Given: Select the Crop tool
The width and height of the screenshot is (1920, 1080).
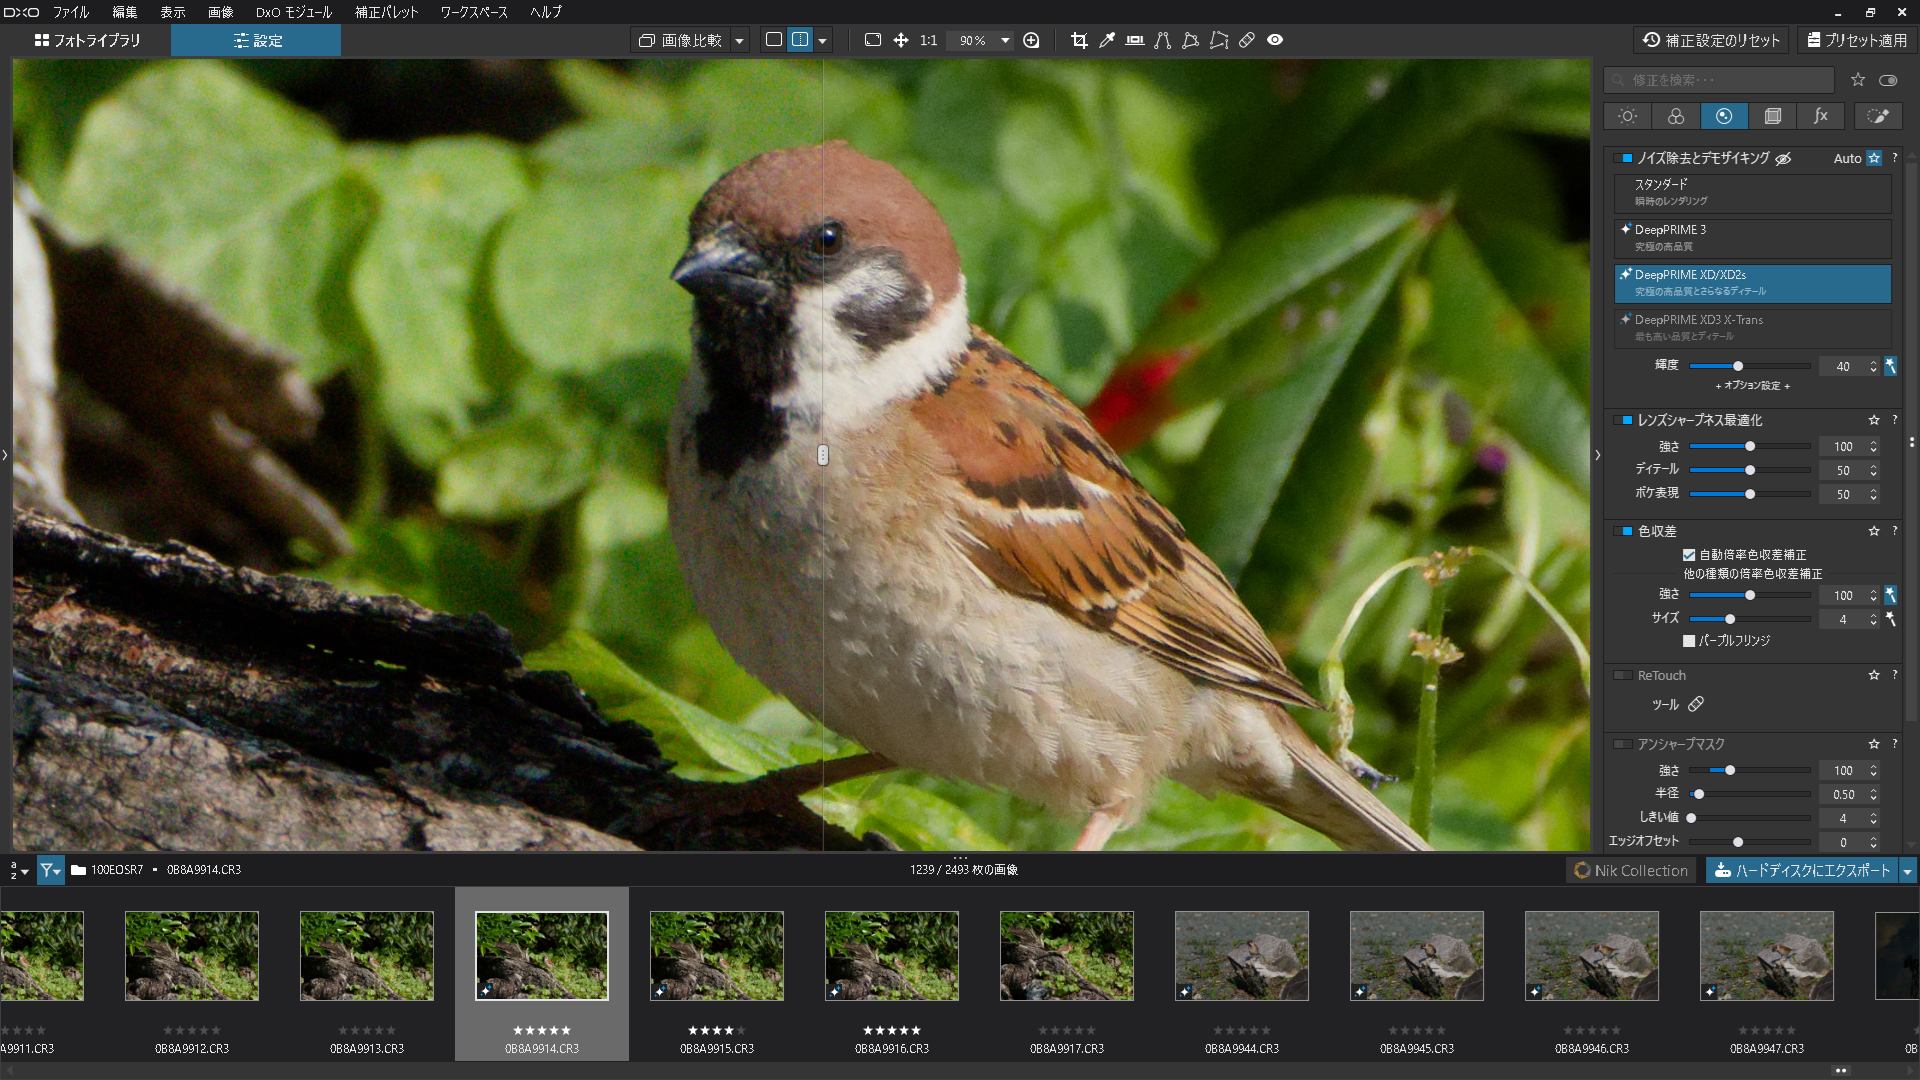Looking at the screenshot, I should (x=1079, y=40).
